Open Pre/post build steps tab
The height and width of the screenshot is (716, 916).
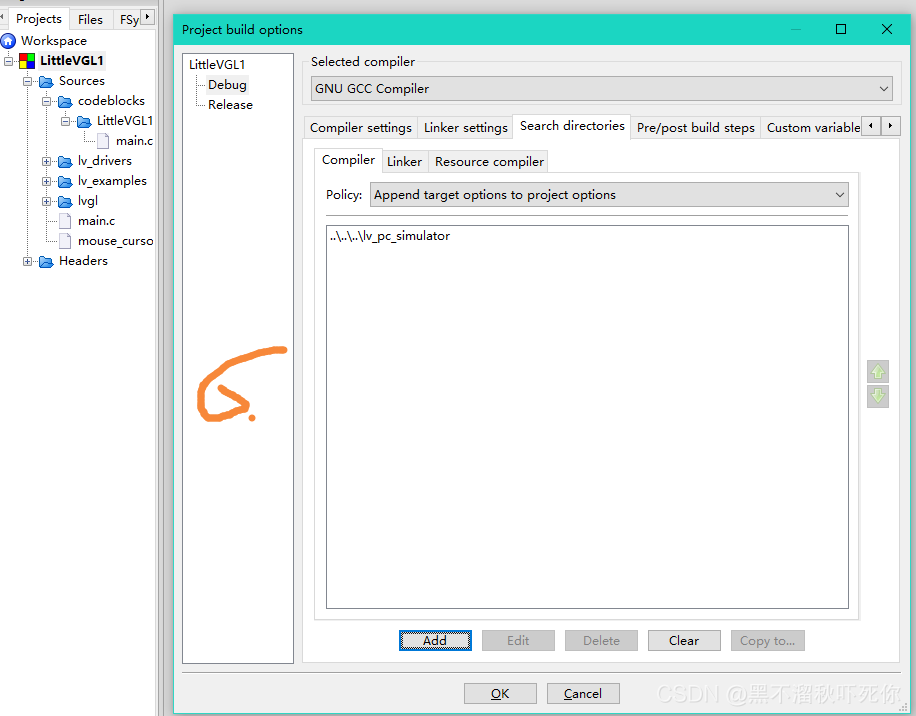tap(695, 128)
